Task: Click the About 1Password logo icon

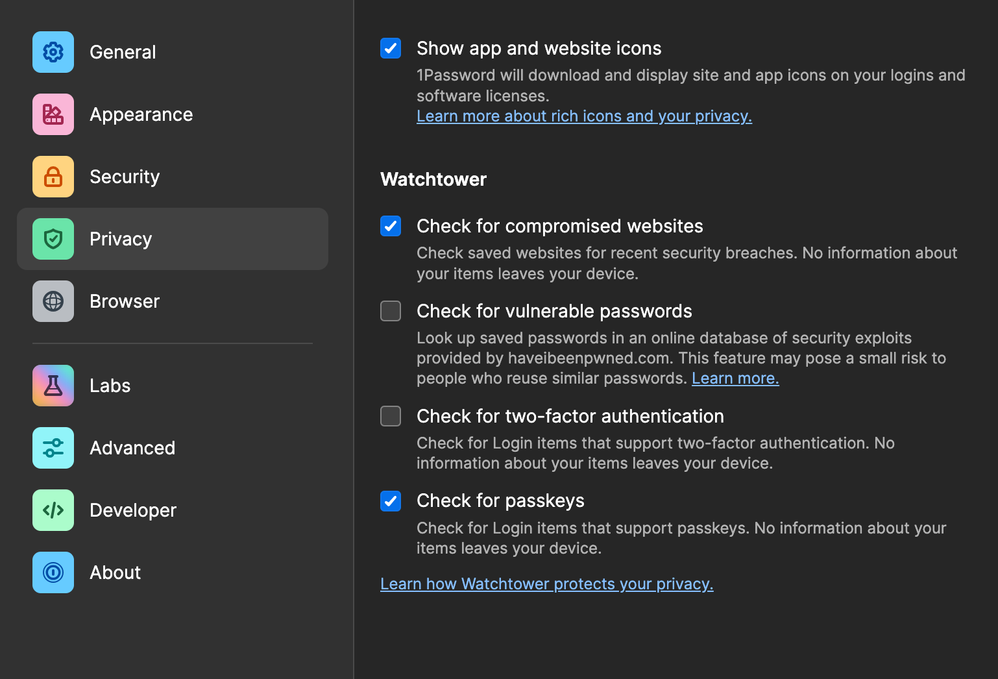Action: pos(53,573)
